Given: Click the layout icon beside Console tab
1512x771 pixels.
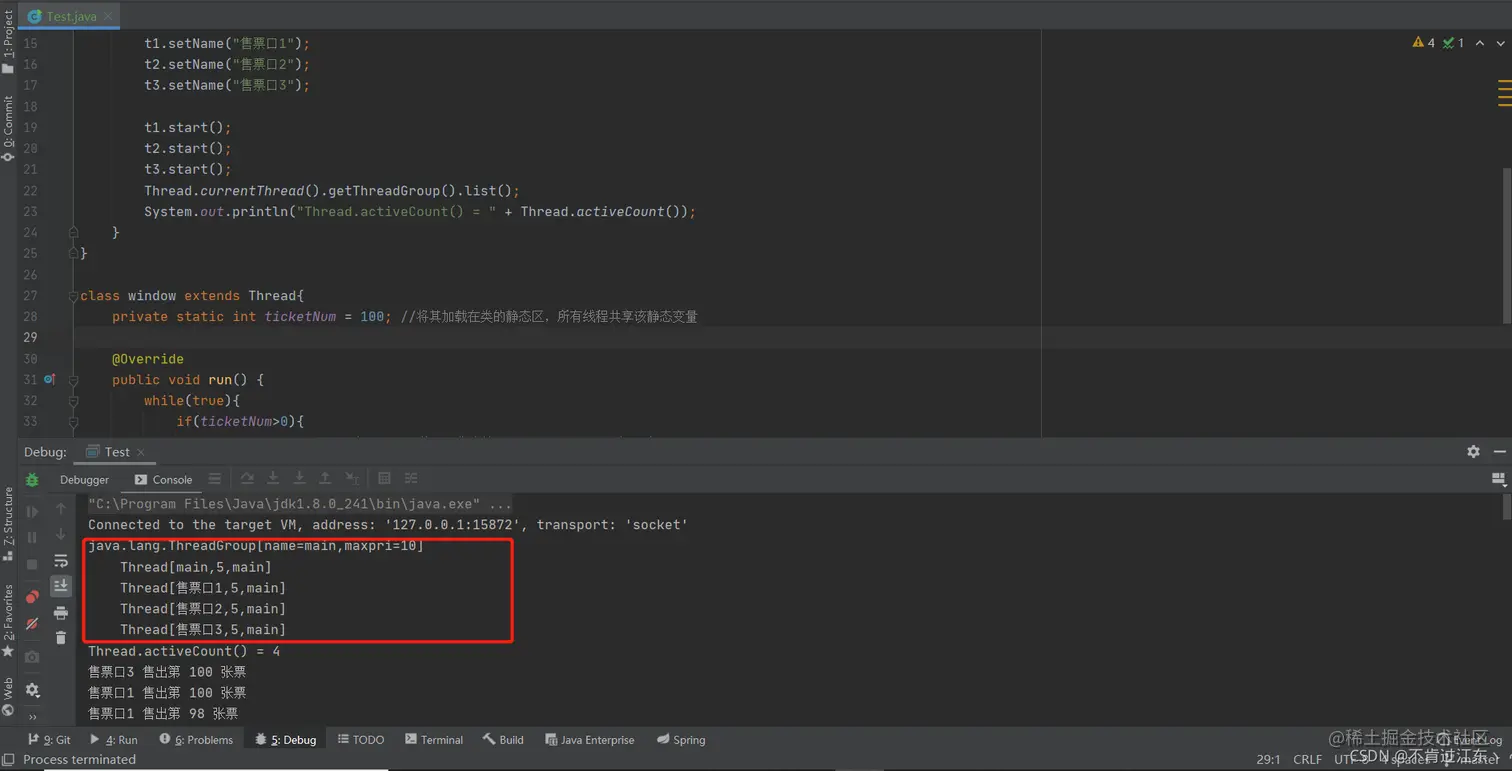Looking at the screenshot, I should (x=215, y=479).
